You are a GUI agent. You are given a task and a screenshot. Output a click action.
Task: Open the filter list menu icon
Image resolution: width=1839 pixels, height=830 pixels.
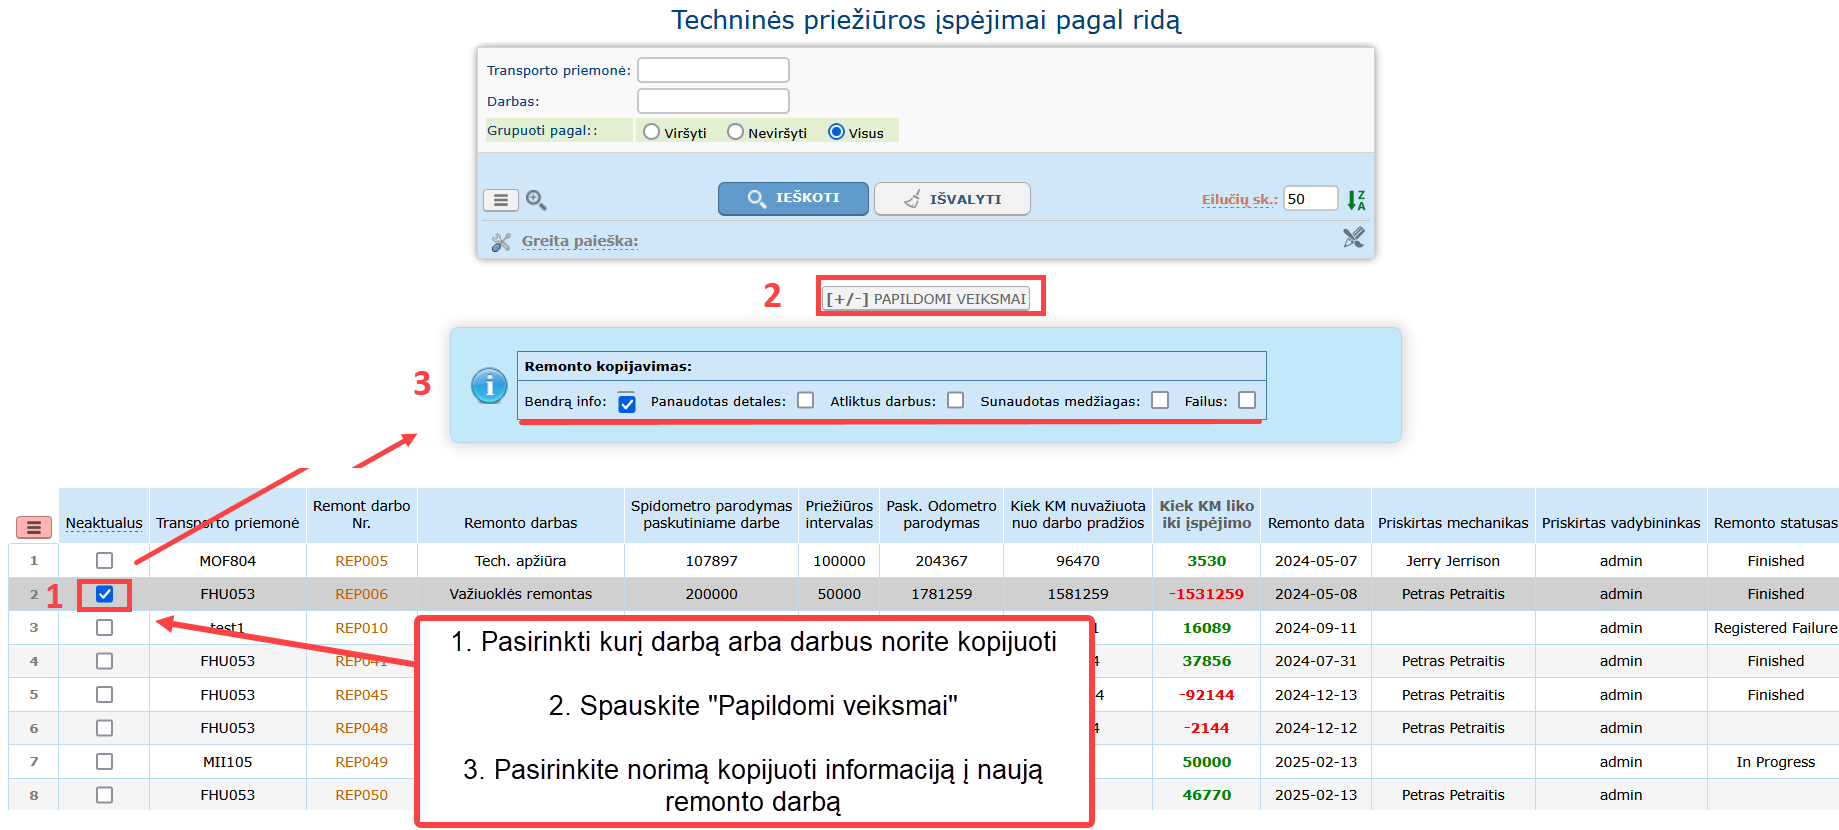tap(501, 200)
